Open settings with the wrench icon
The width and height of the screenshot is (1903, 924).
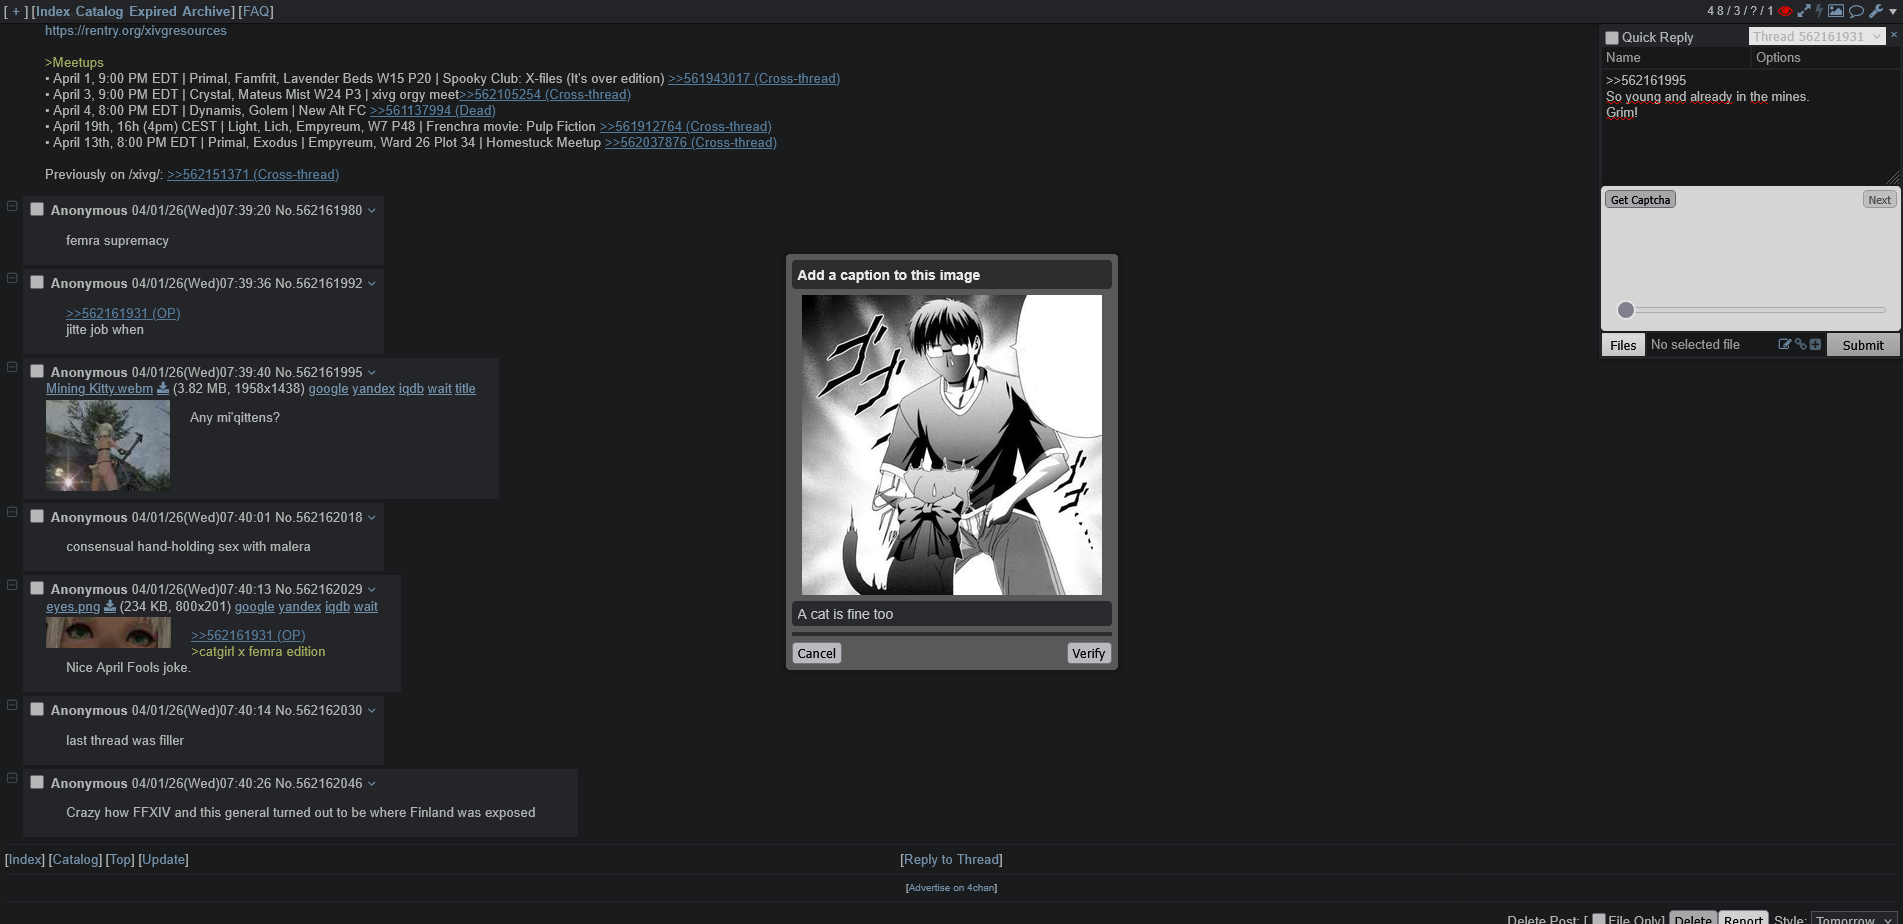coord(1876,11)
